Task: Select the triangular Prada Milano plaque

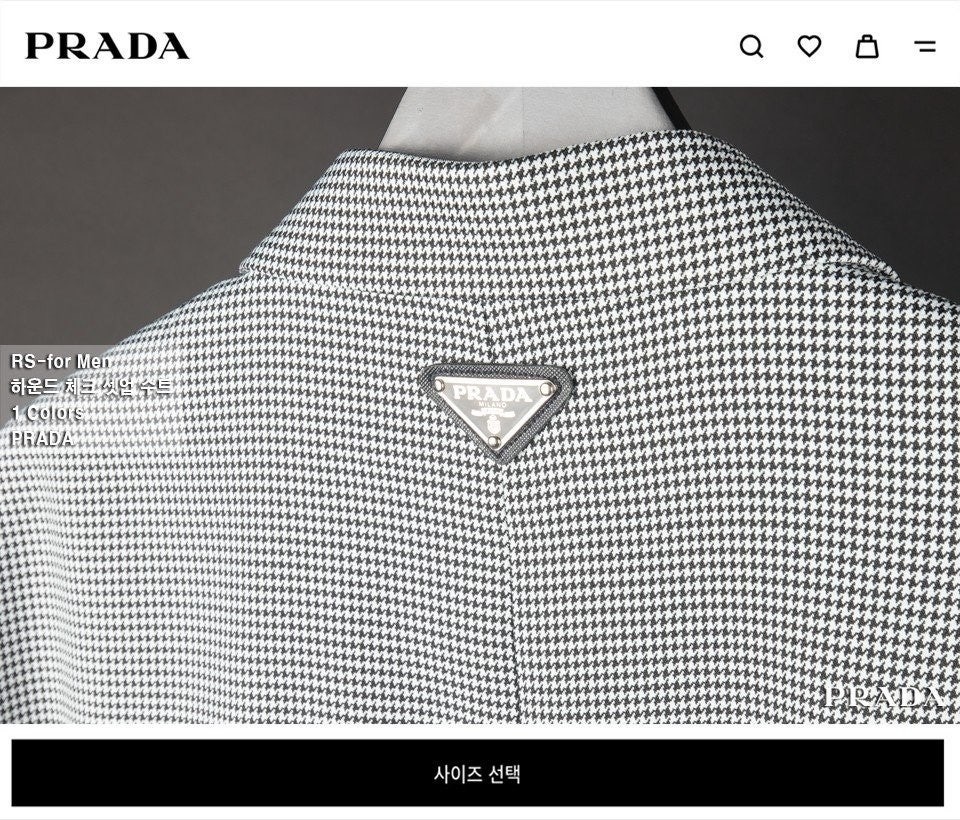Action: 497,410
